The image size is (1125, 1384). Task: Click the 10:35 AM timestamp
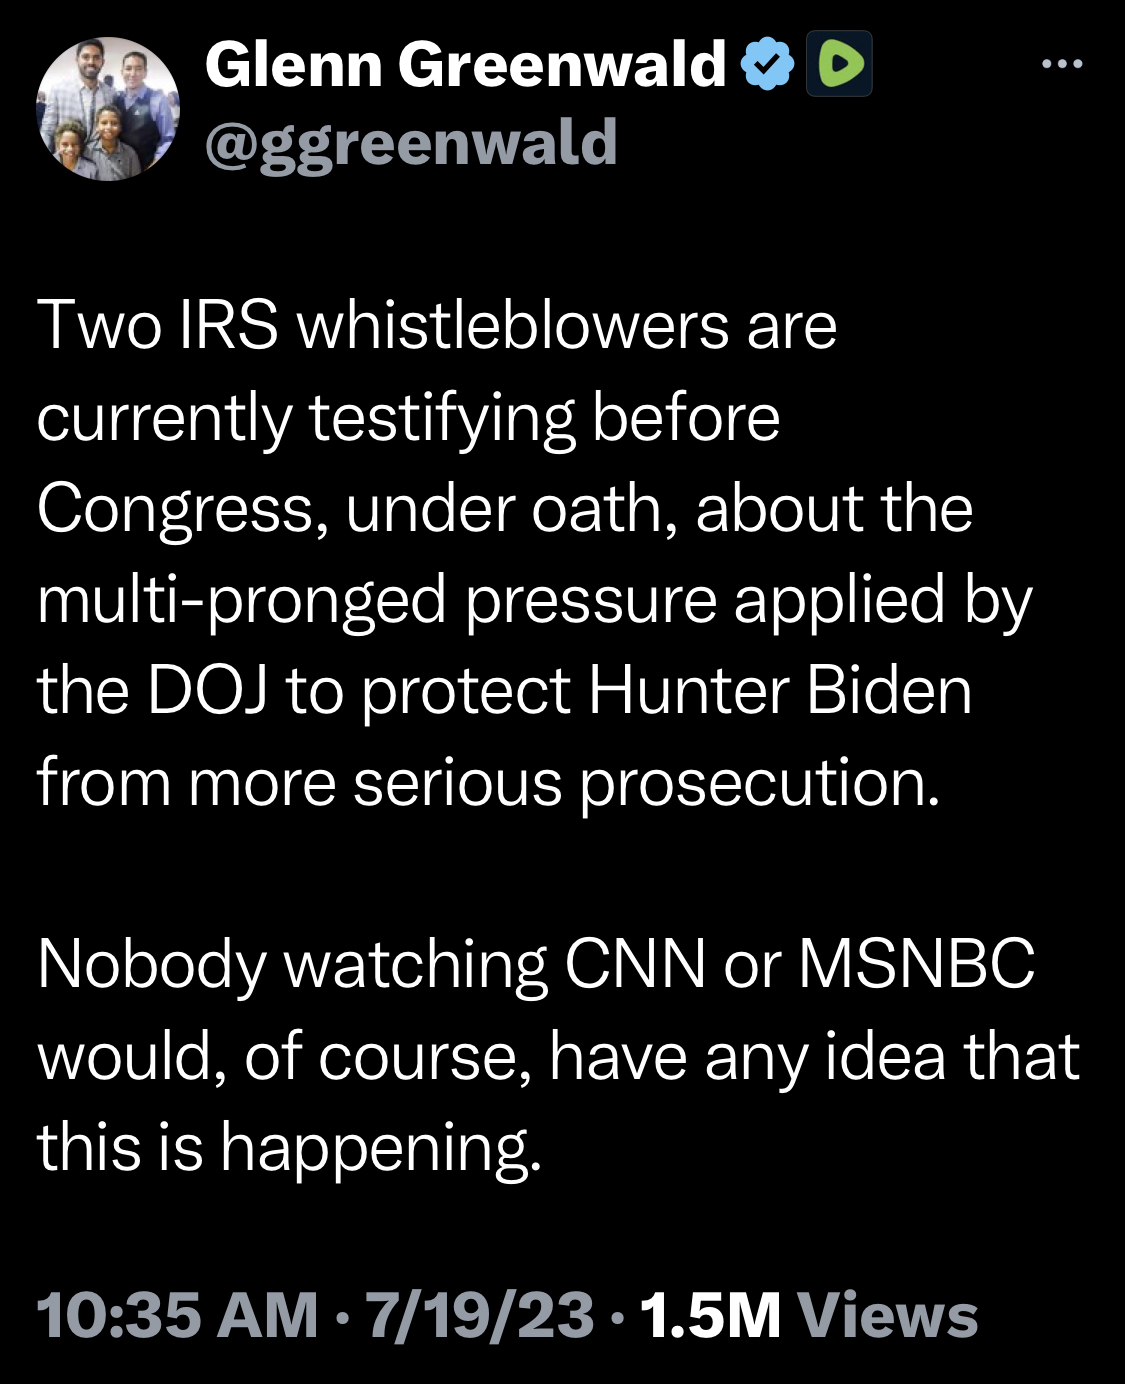click(x=177, y=1314)
